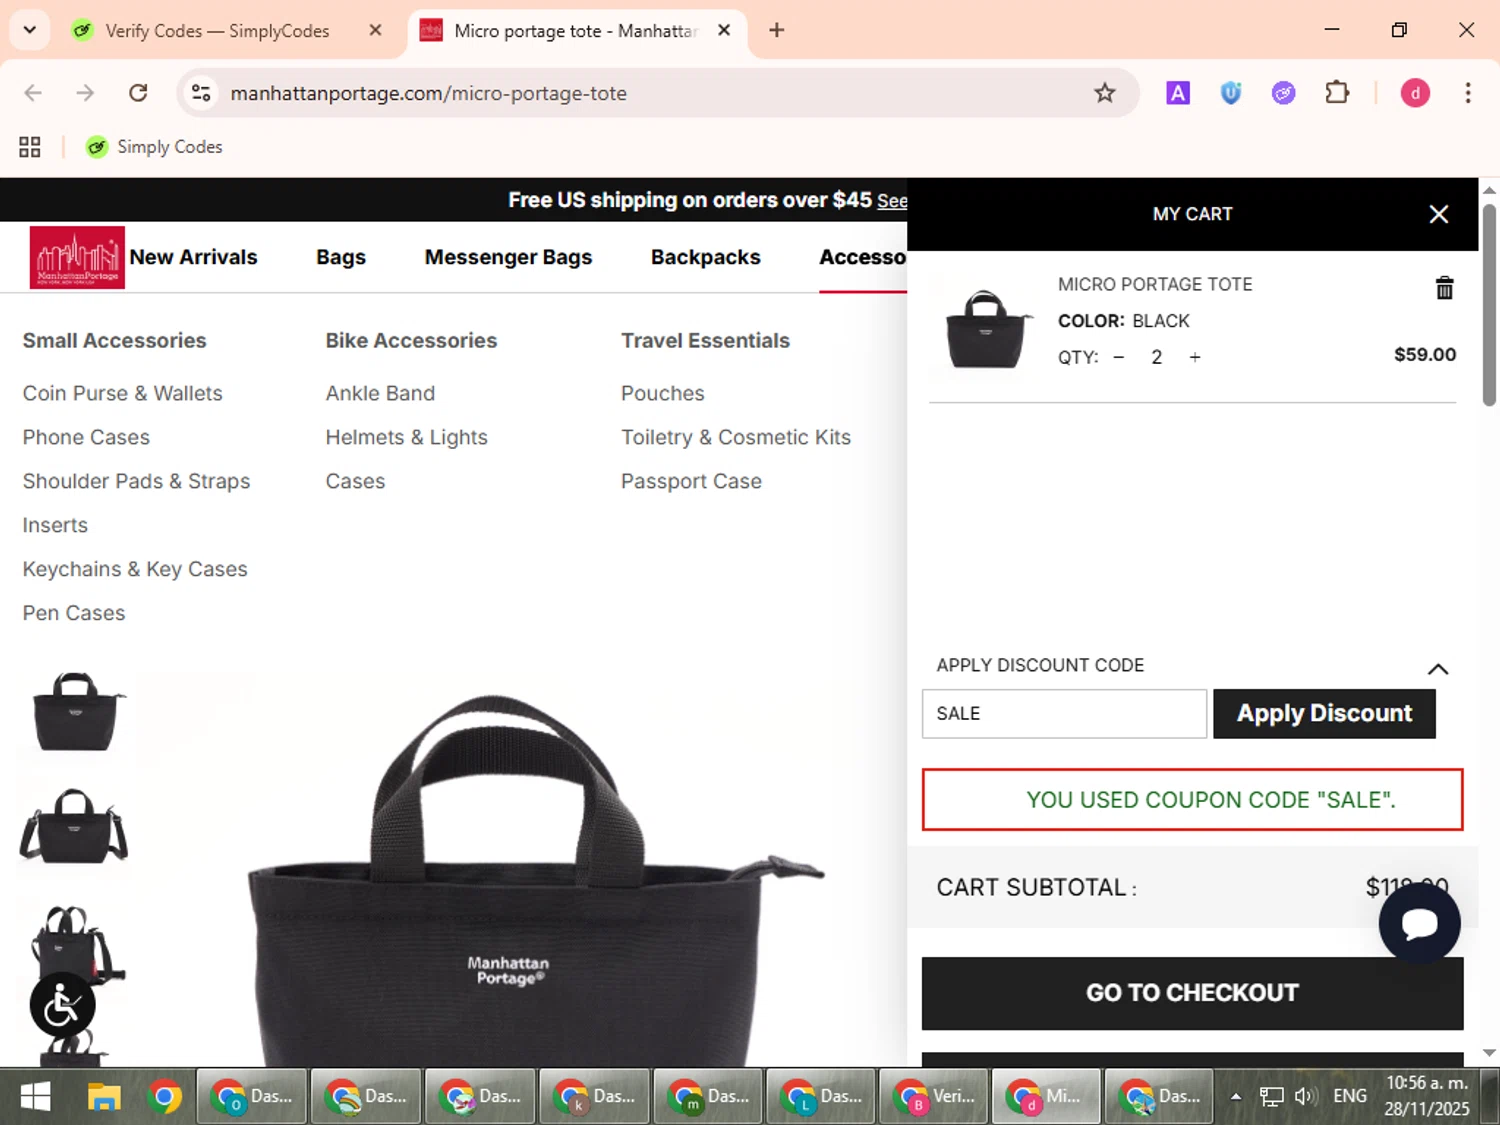Image resolution: width=1500 pixels, height=1125 pixels.
Task: Increase tote quantity with plus button
Action: coord(1194,357)
